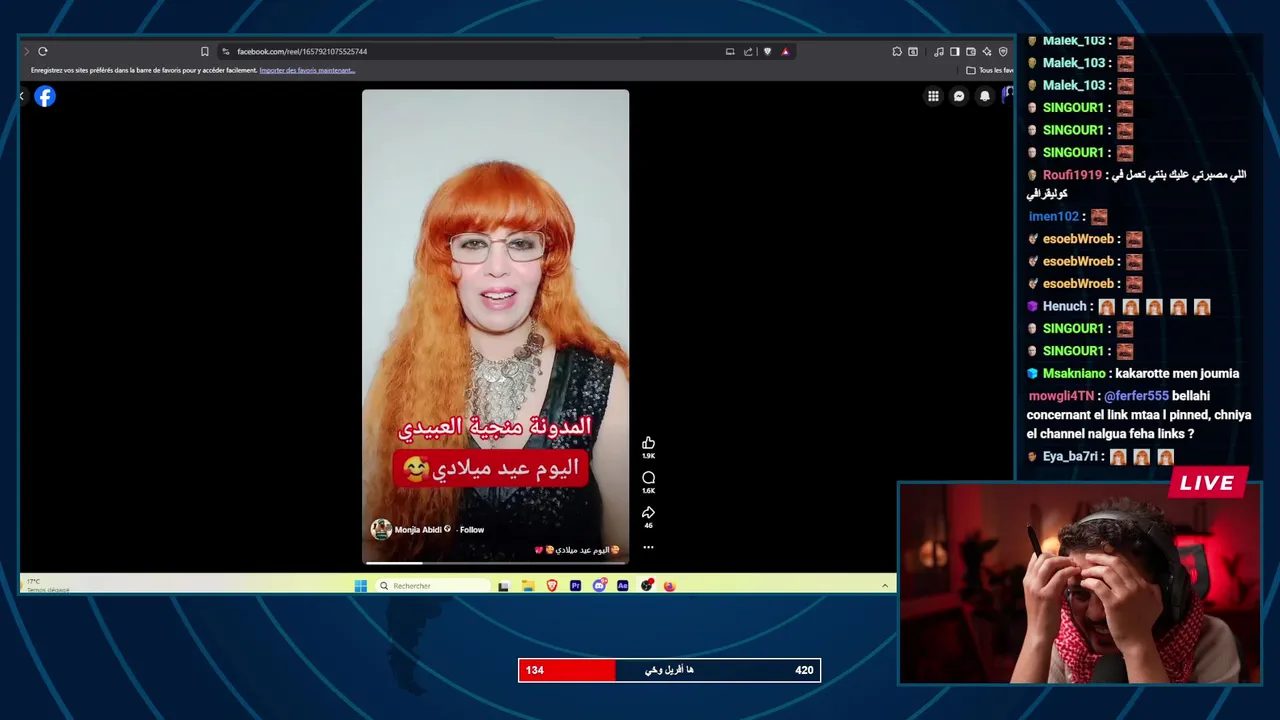This screenshot has width=1280, height=720.
Task: Go back using the reel's back arrow
Action: click(x=21, y=96)
